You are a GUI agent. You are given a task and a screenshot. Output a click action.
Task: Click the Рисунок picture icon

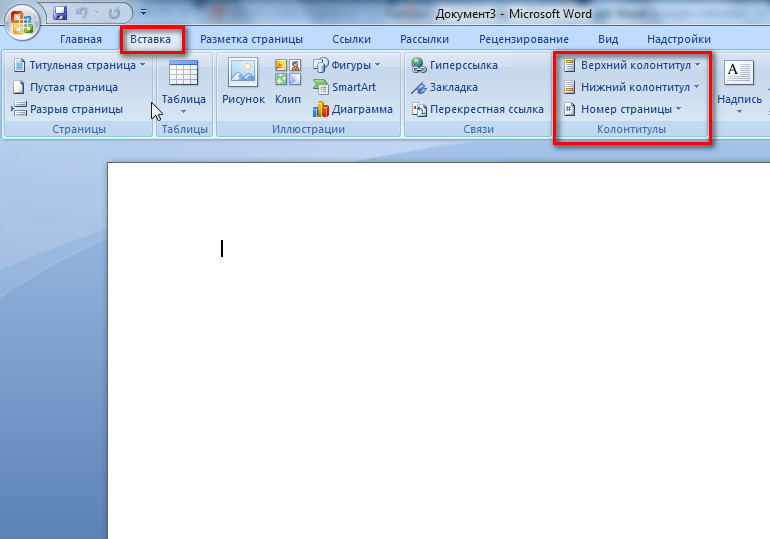pyautogui.click(x=243, y=73)
